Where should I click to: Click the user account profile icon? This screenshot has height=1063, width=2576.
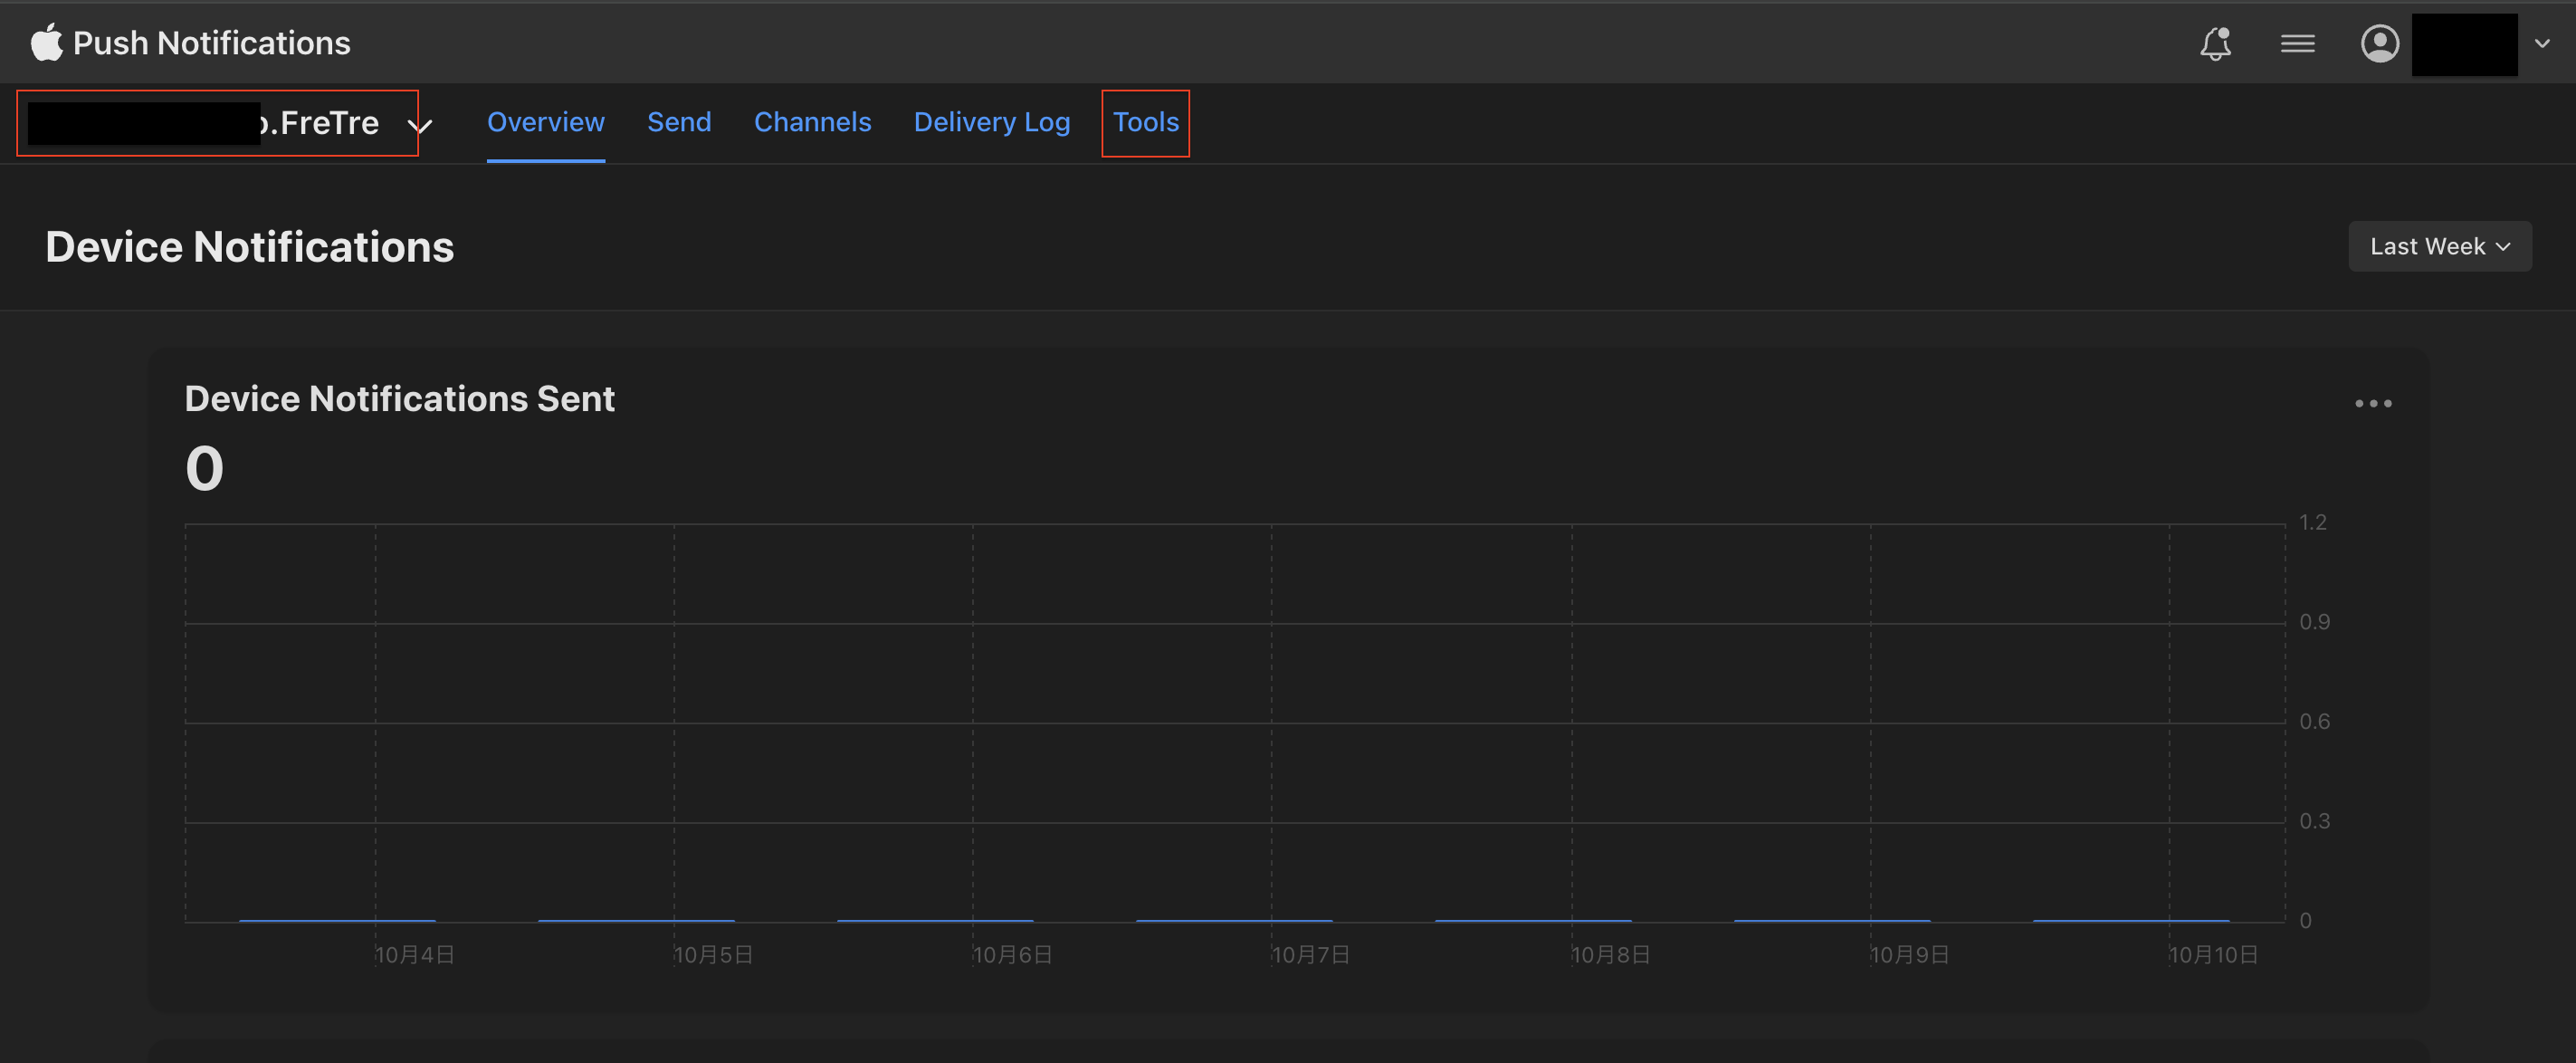pyautogui.click(x=2379, y=43)
